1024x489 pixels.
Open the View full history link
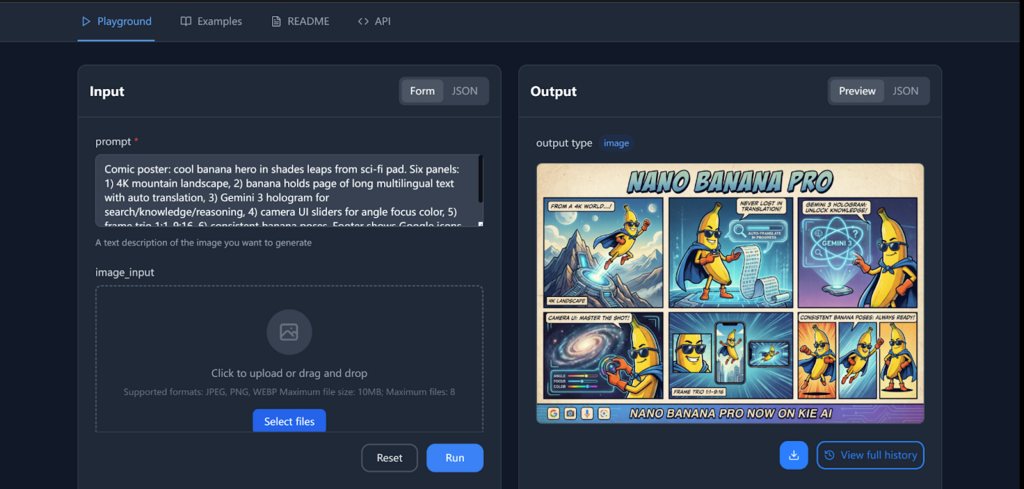click(x=870, y=455)
